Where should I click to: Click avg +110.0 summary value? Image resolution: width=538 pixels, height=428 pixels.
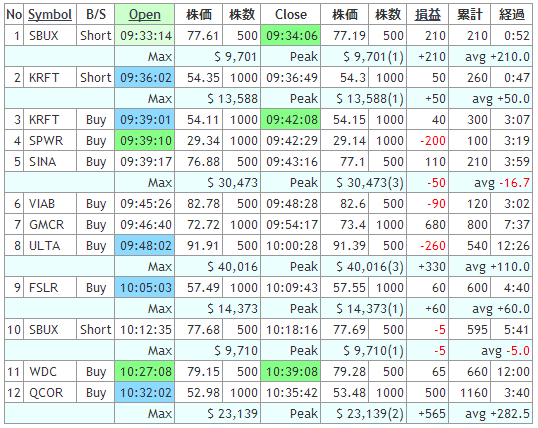click(497, 267)
